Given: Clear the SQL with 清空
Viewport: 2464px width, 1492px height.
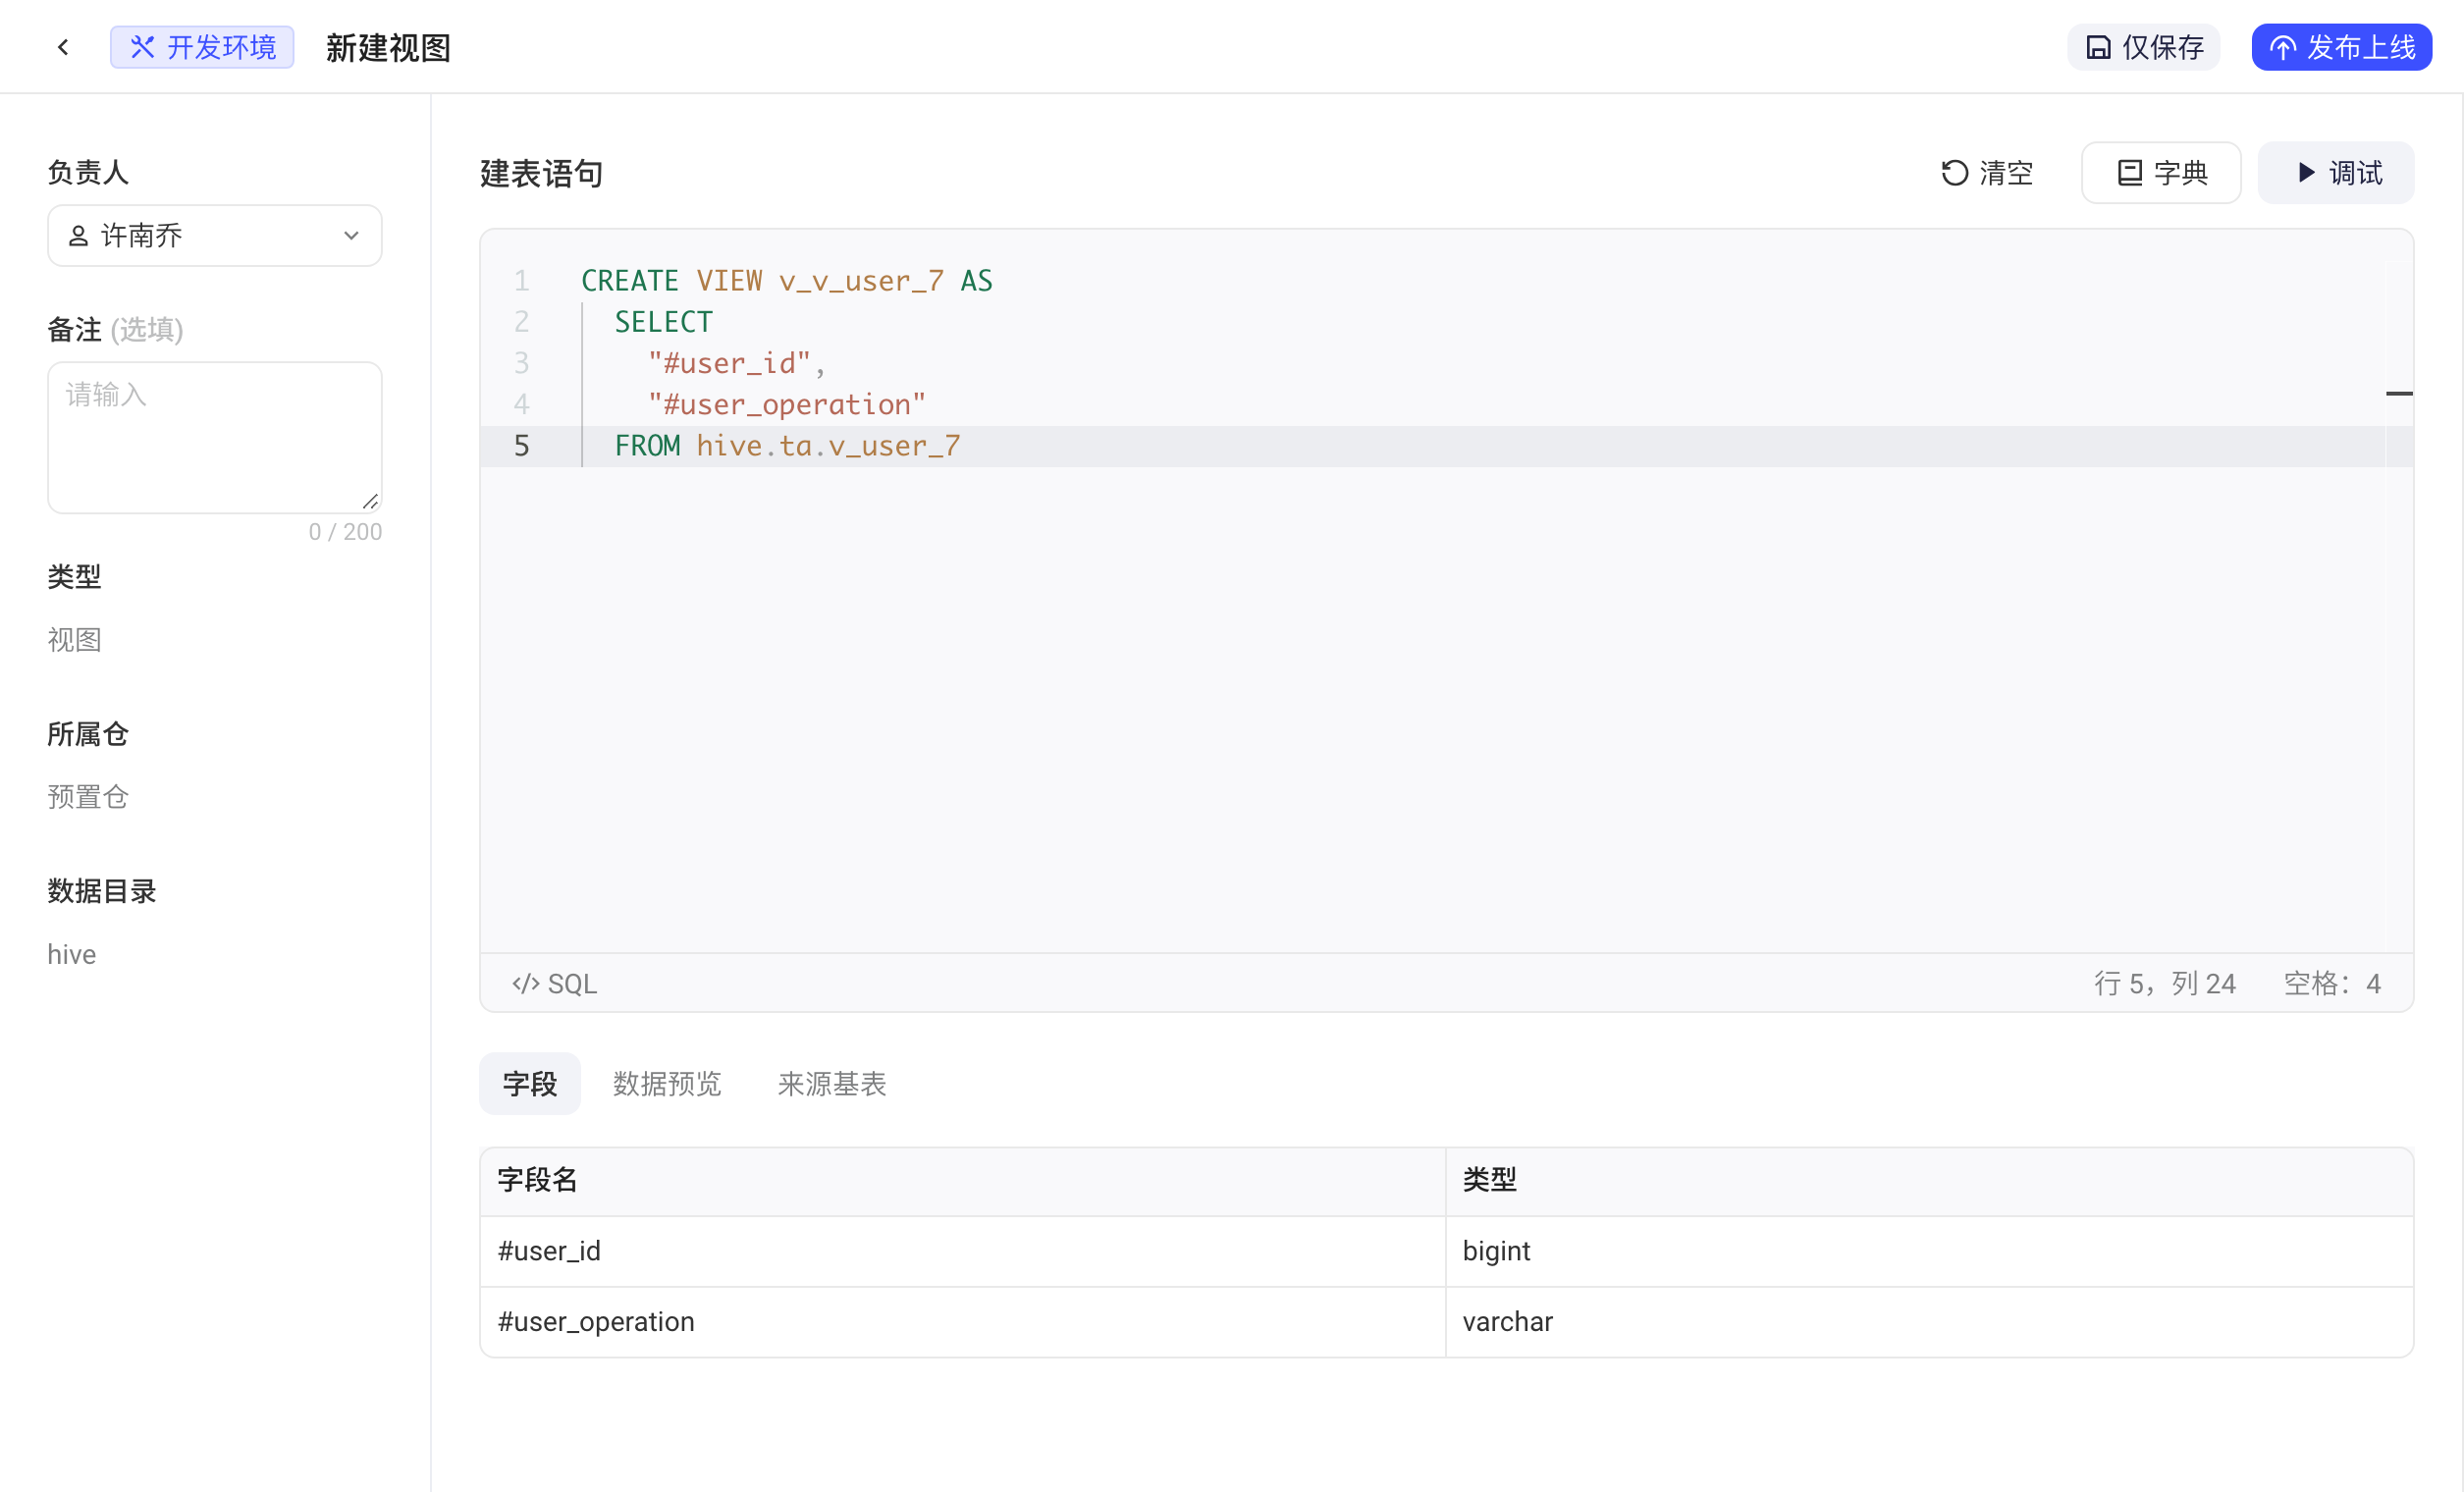Looking at the screenshot, I should [x=1987, y=173].
